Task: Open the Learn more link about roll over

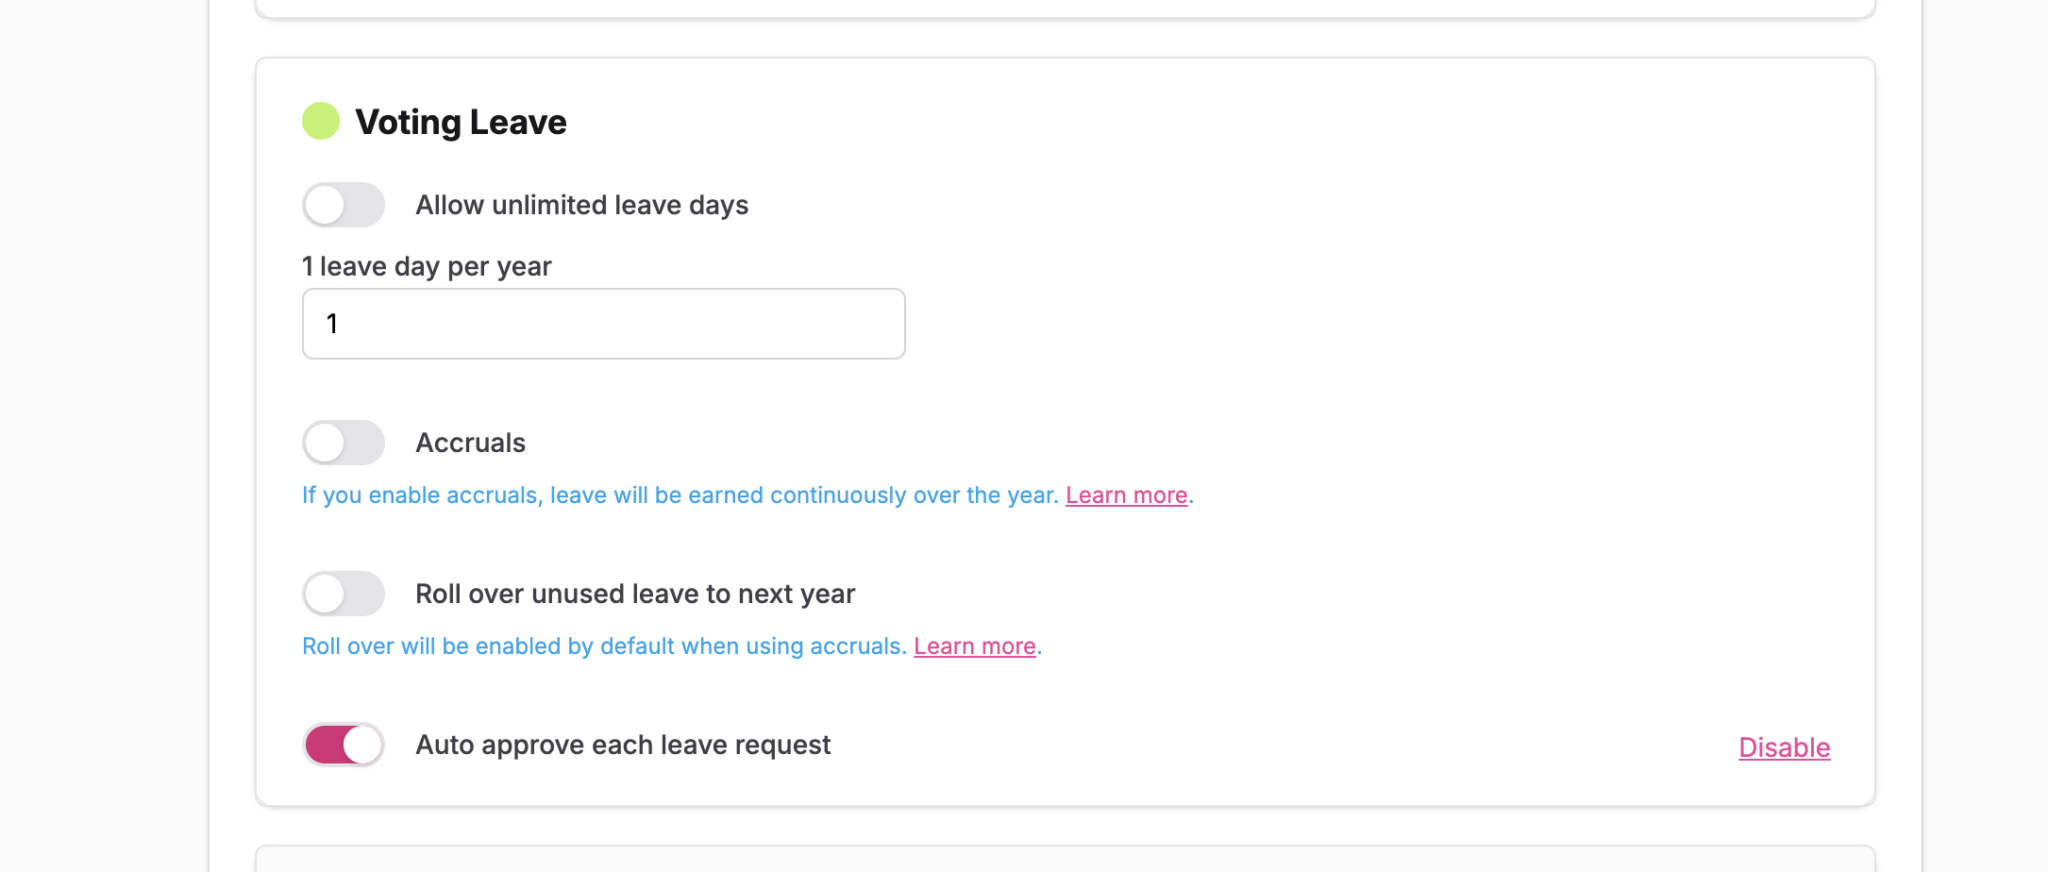Action: pyautogui.click(x=974, y=647)
